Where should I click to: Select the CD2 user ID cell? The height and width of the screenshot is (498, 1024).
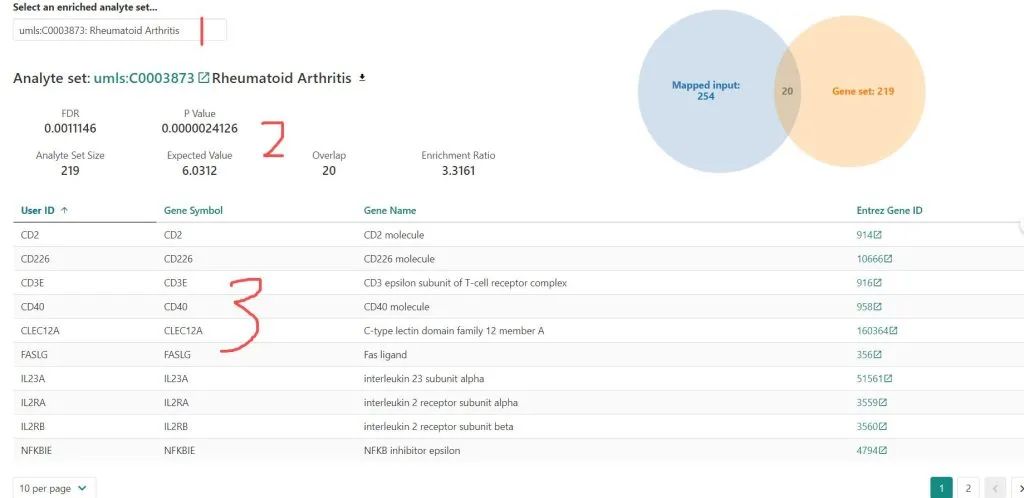click(x=30, y=235)
